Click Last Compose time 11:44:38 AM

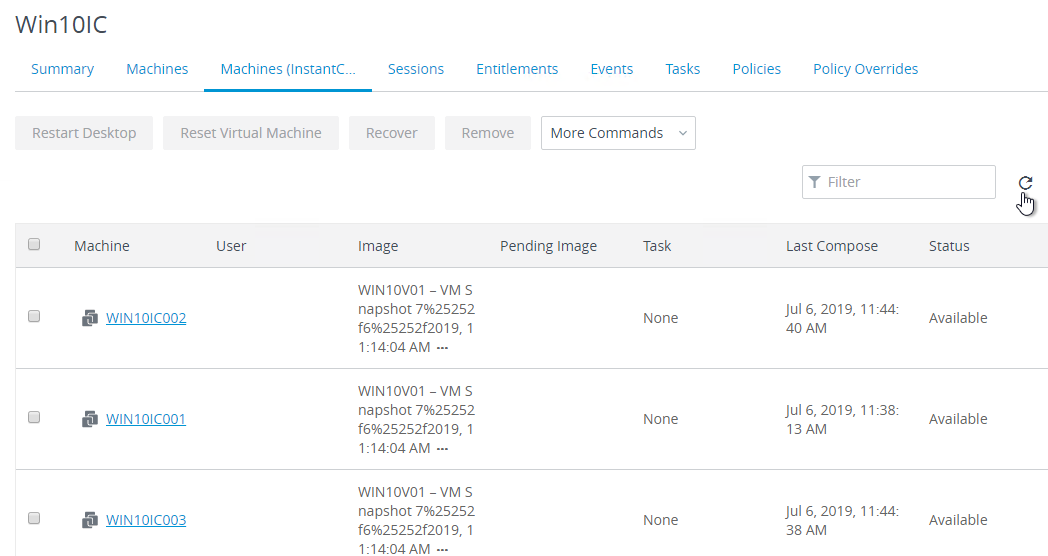click(x=842, y=521)
